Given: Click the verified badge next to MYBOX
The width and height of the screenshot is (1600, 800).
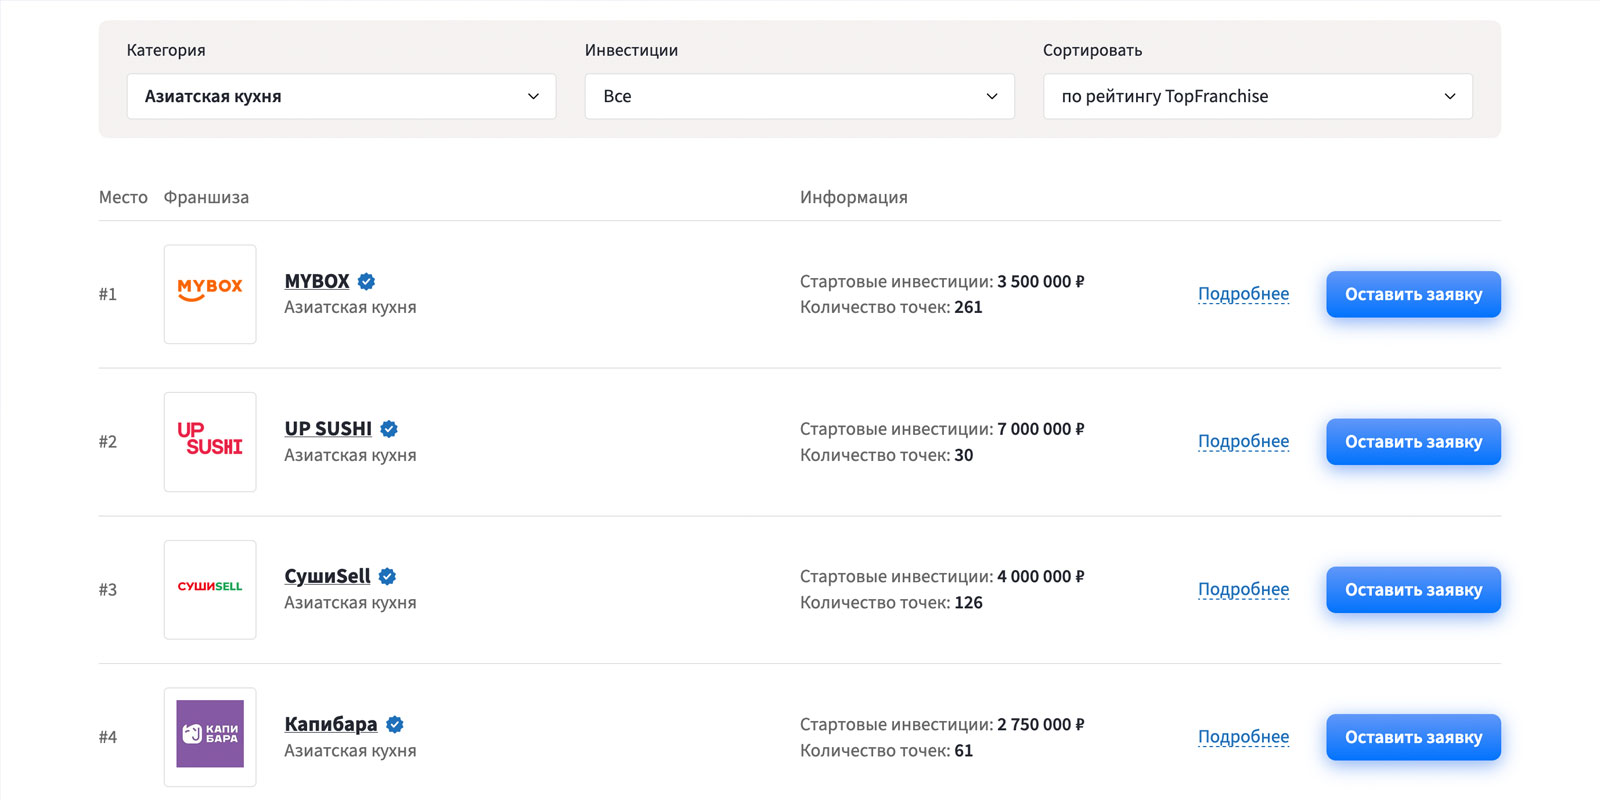Looking at the screenshot, I should 367,282.
